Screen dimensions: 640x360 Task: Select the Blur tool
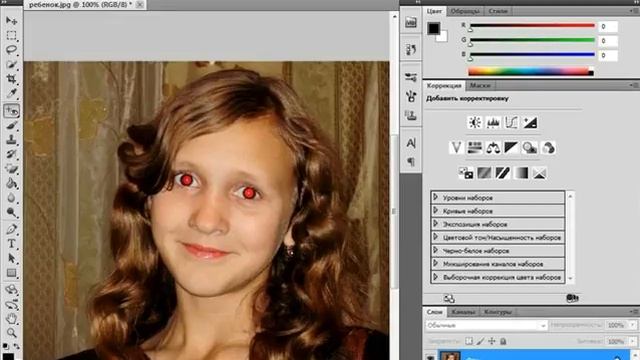[x=11, y=198]
